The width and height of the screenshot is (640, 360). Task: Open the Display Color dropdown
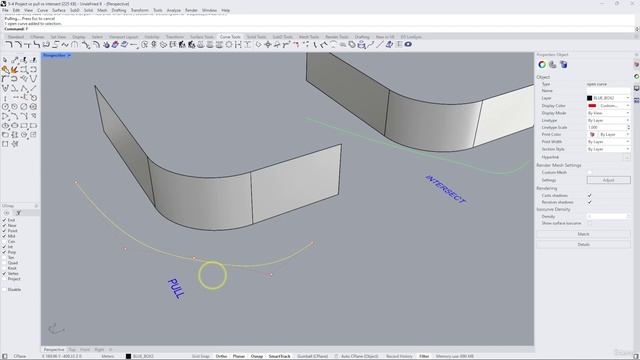pyautogui.click(x=608, y=106)
